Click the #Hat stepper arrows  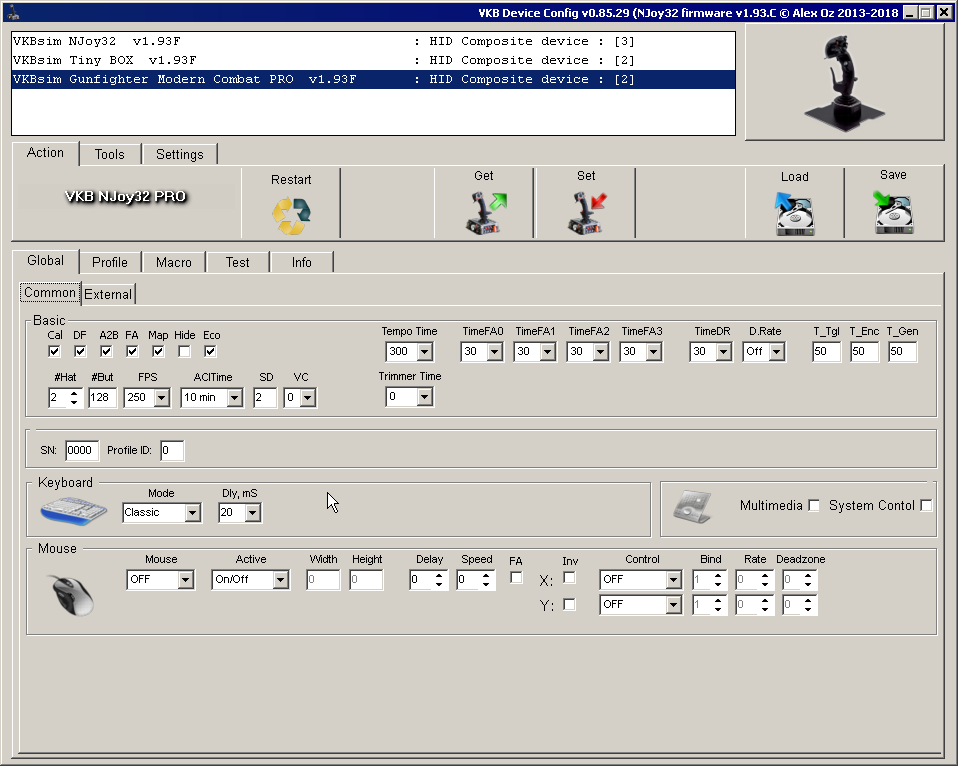click(74, 398)
